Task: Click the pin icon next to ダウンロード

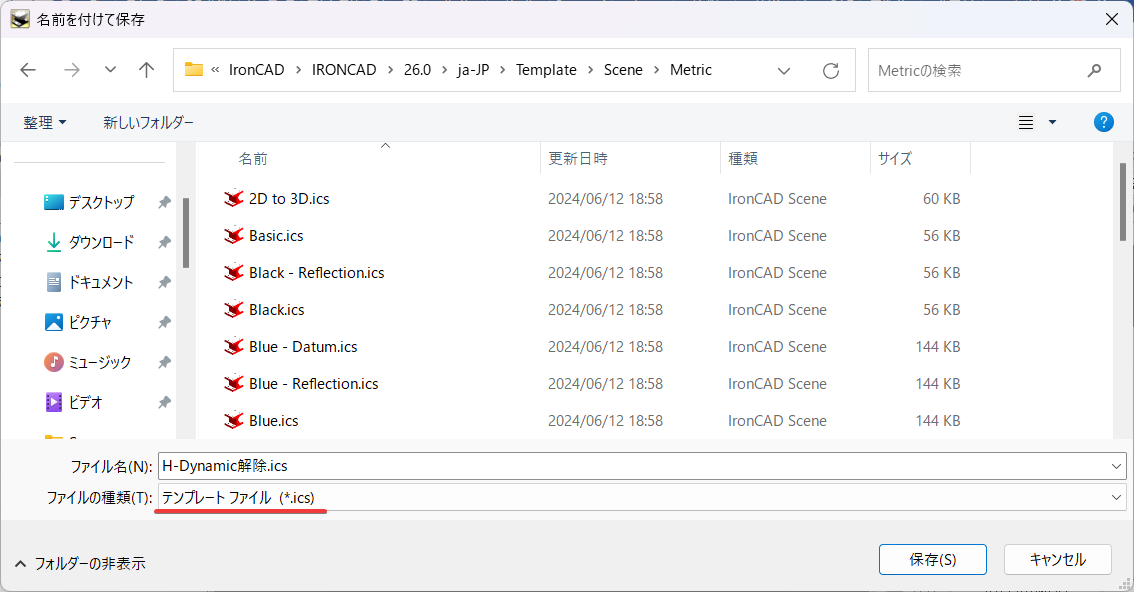Action: coord(164,242)
